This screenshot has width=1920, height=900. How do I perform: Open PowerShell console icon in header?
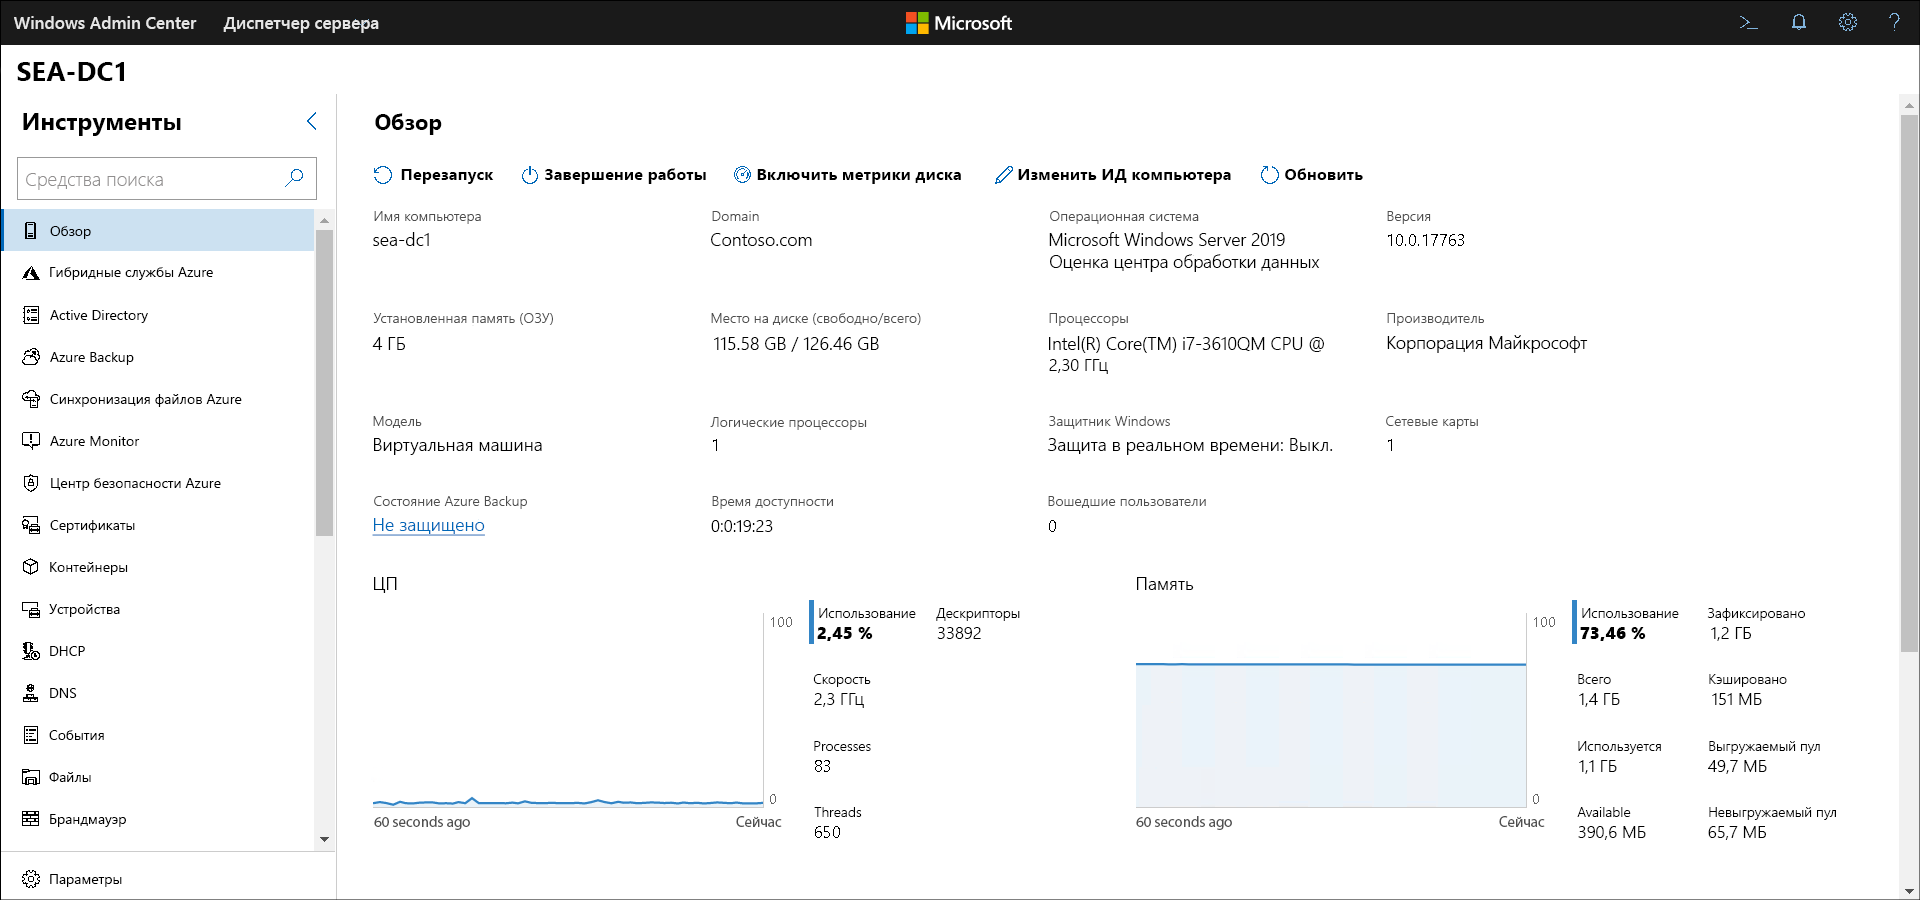tap(1748, 22)
